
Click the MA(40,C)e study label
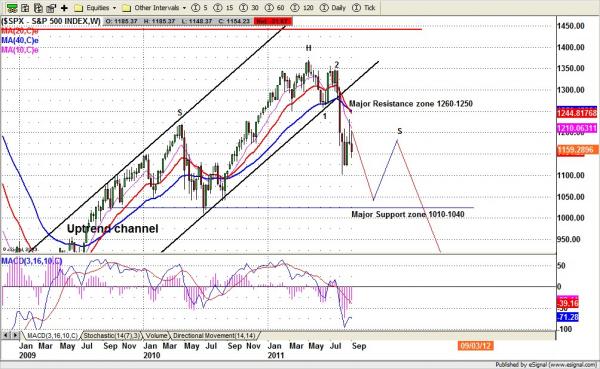[20, 40]
